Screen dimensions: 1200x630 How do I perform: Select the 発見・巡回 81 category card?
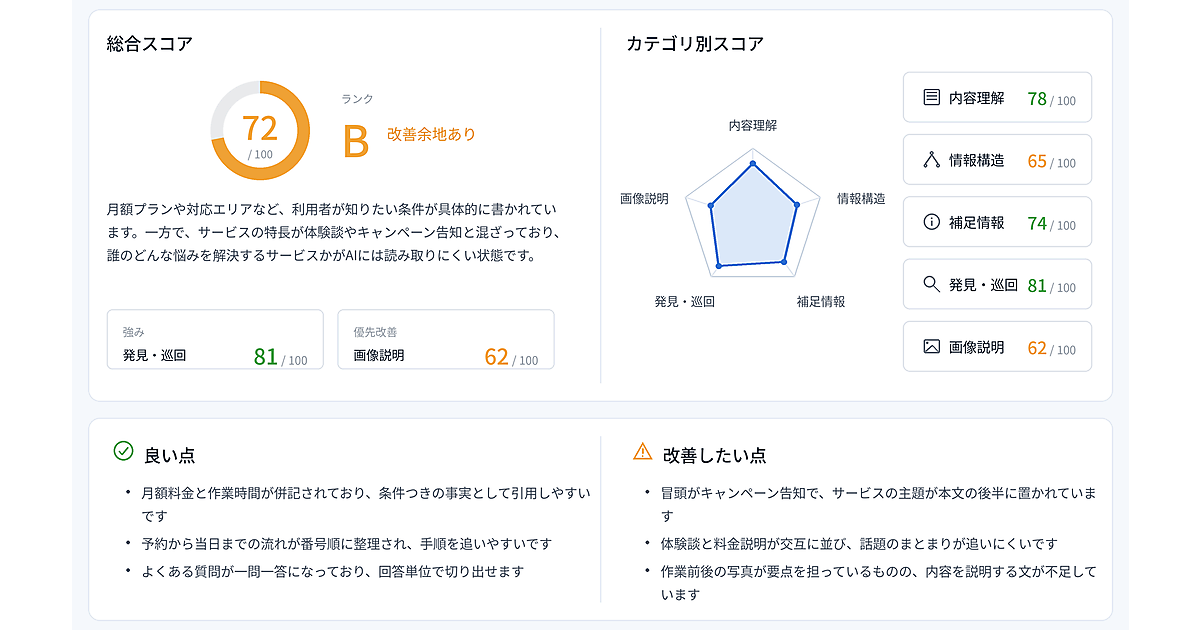tap(997, 284)
